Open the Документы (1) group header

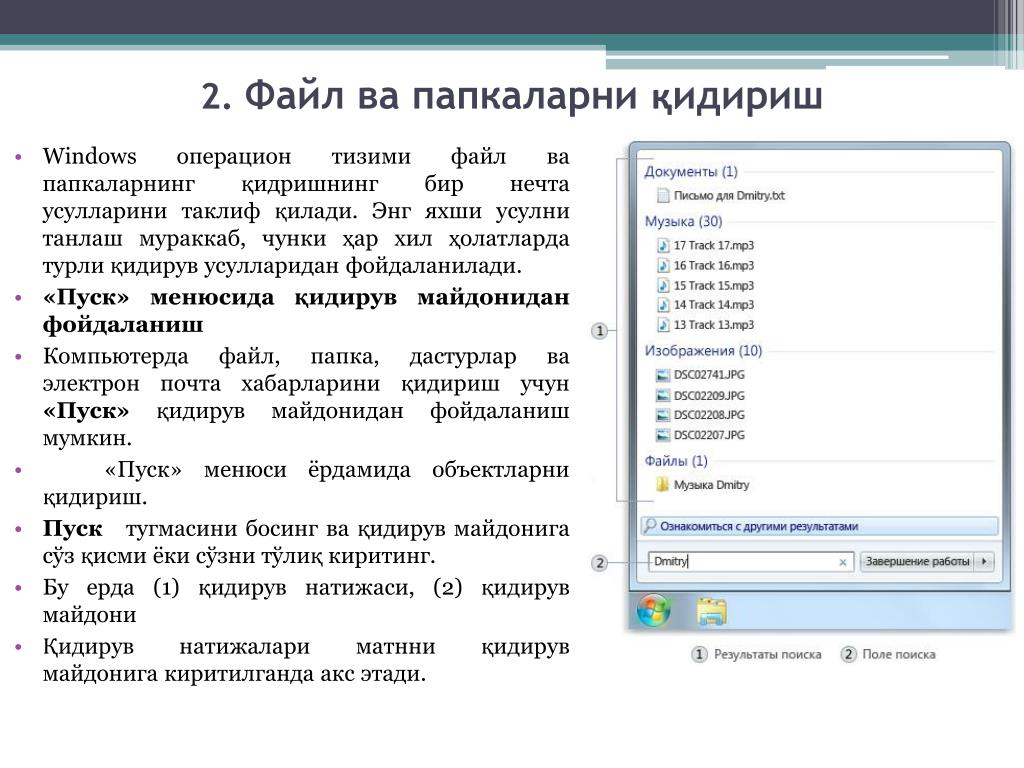[x=691, y=172]
